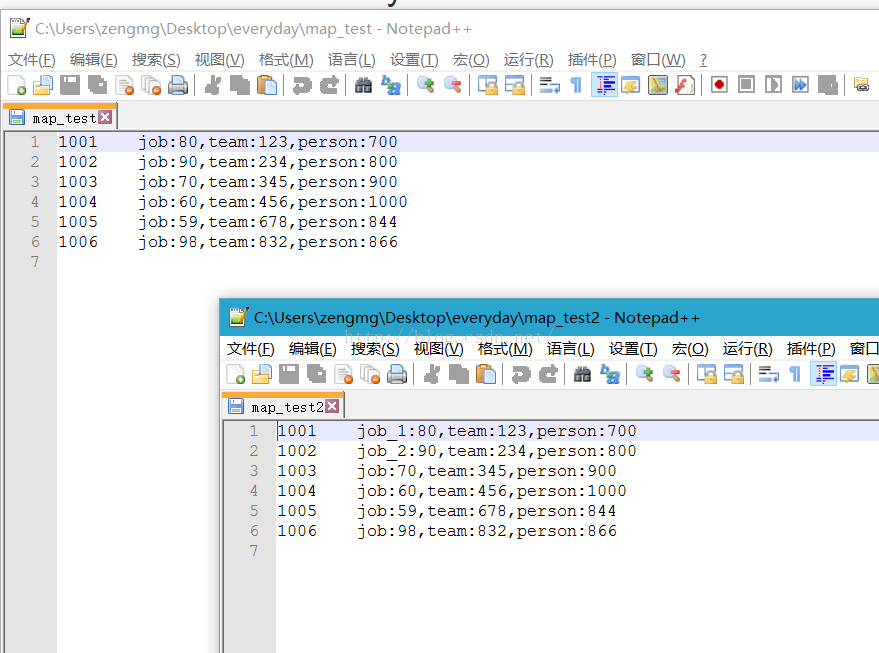This screenshot has width=879, height=653.
Task: Open the ? help menu in map_test window
Action: pos(703,59)
